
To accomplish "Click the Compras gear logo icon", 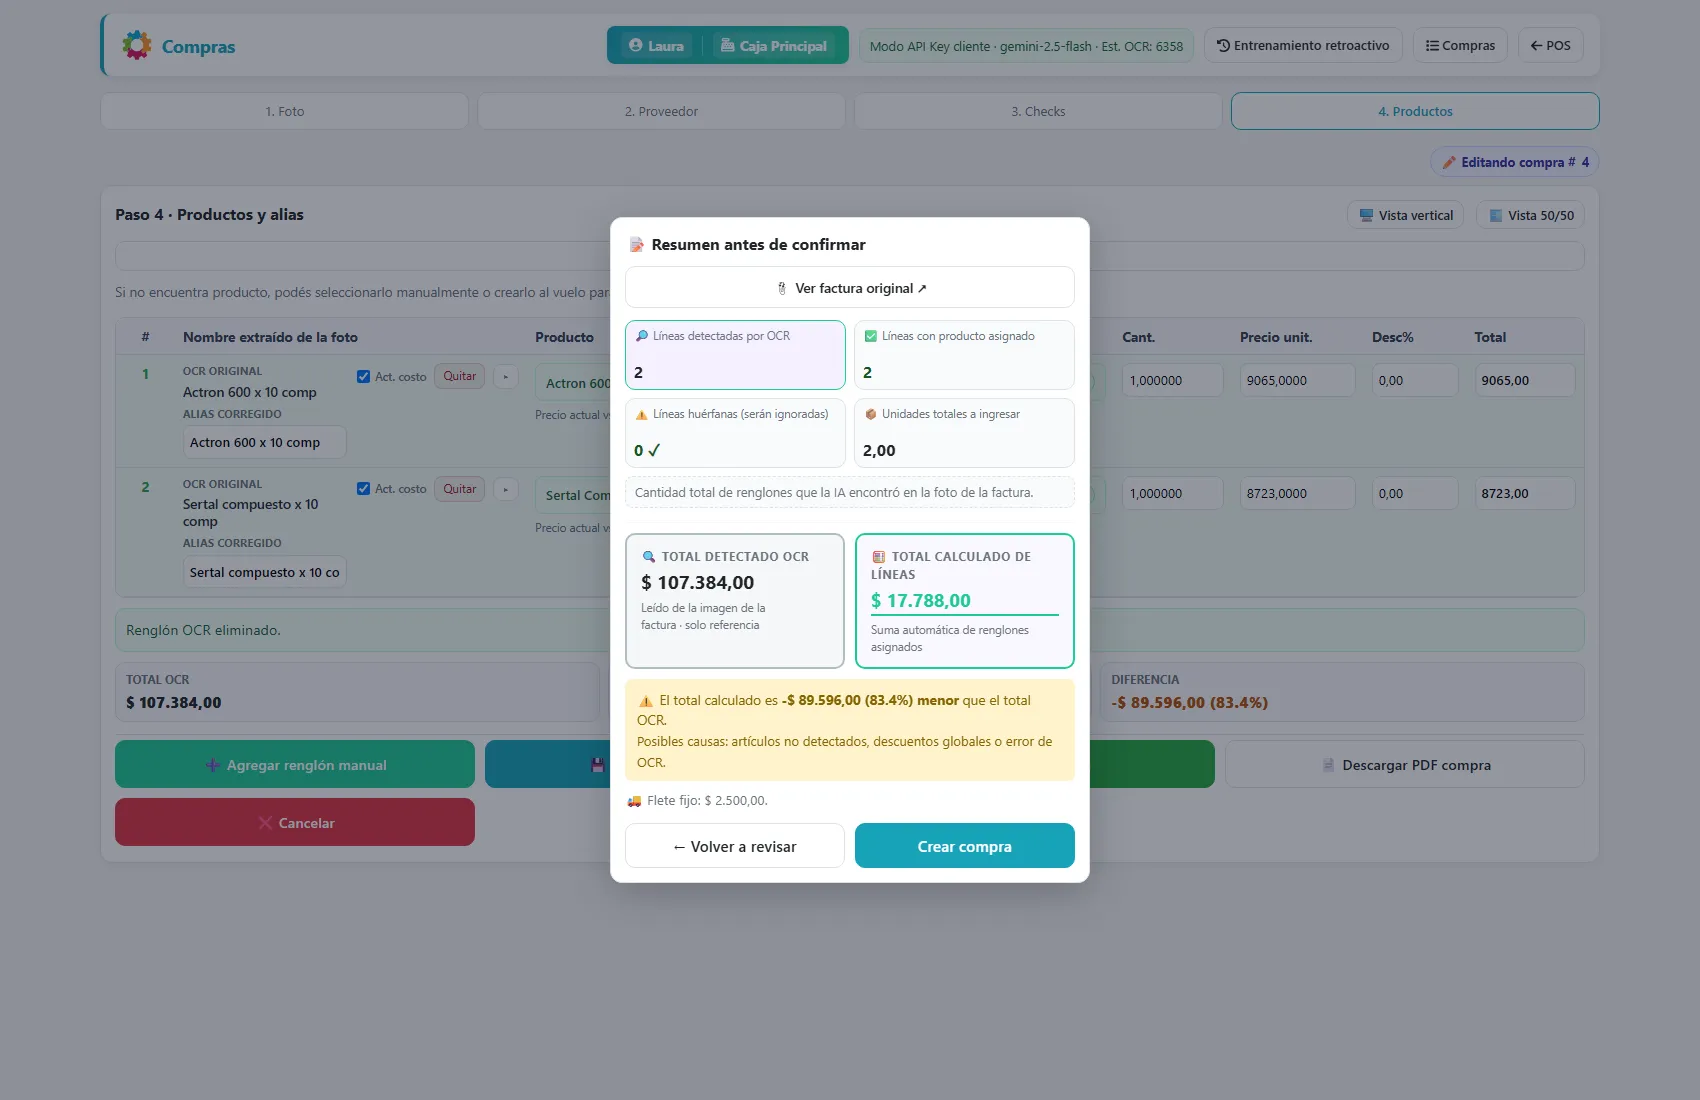I will [x=137, y=45].
